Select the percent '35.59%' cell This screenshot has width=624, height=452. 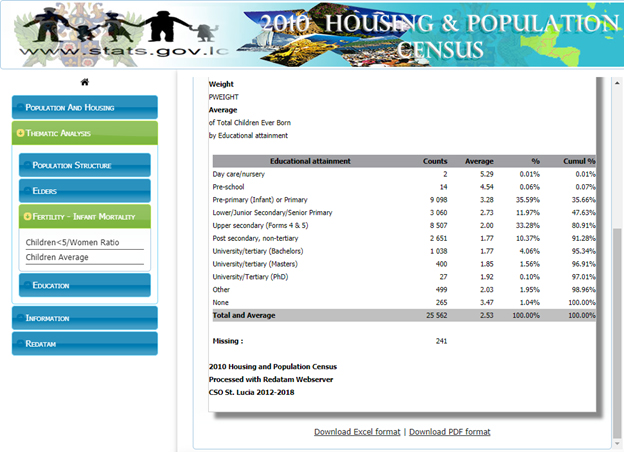[x=528, y=200]
